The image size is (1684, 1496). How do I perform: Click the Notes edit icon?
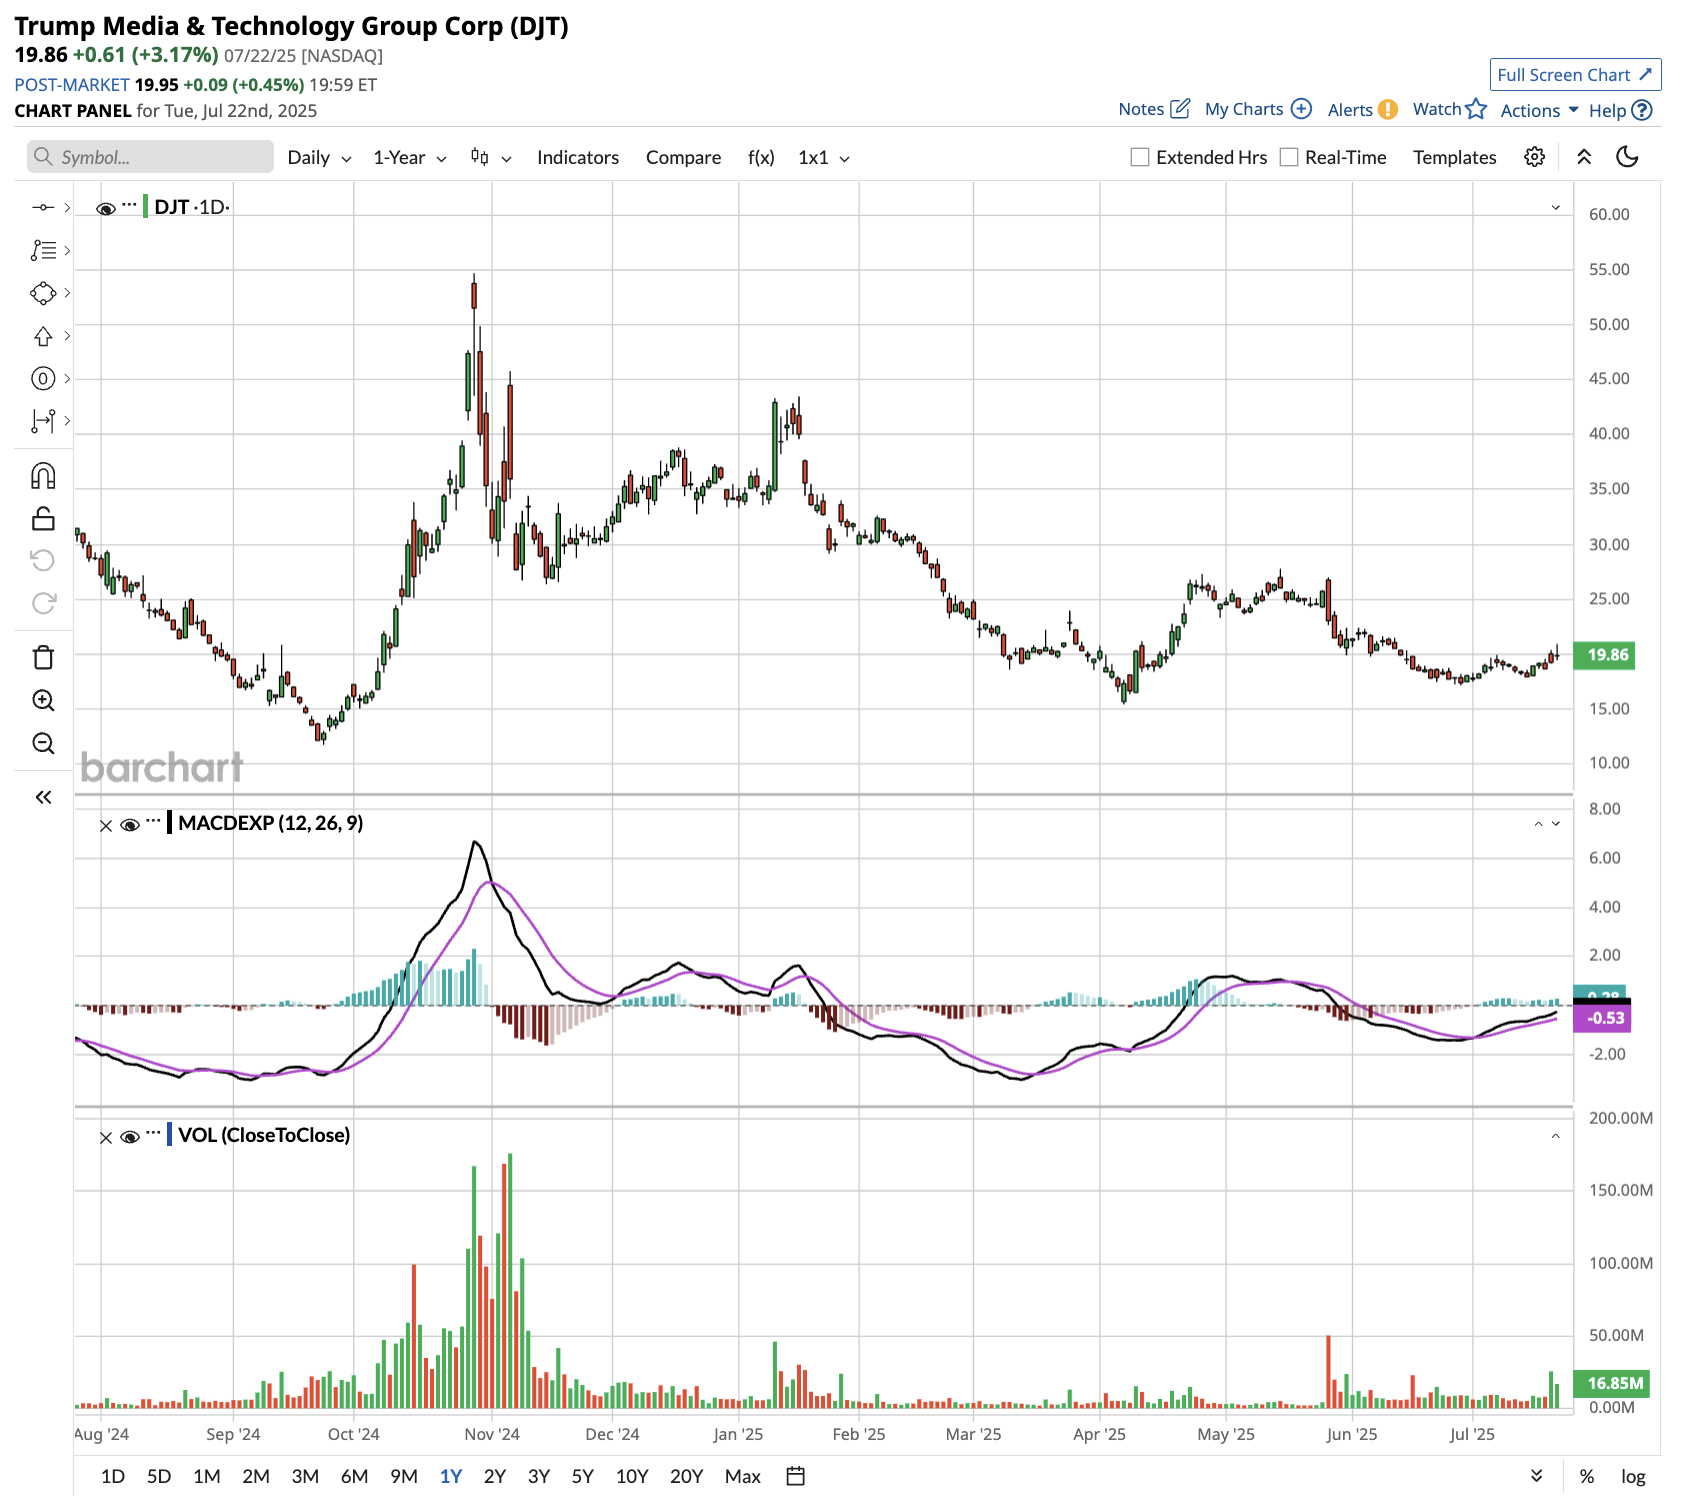click(1180, 108)
